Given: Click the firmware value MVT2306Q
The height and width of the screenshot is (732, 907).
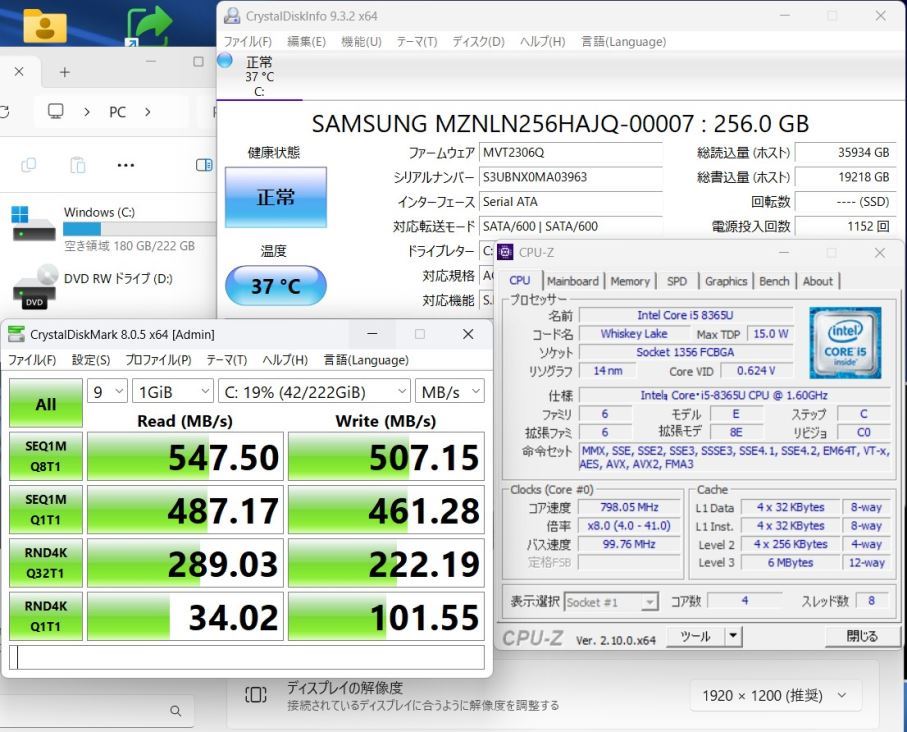Looking at the screenshot, I should (x=570, y=153).
